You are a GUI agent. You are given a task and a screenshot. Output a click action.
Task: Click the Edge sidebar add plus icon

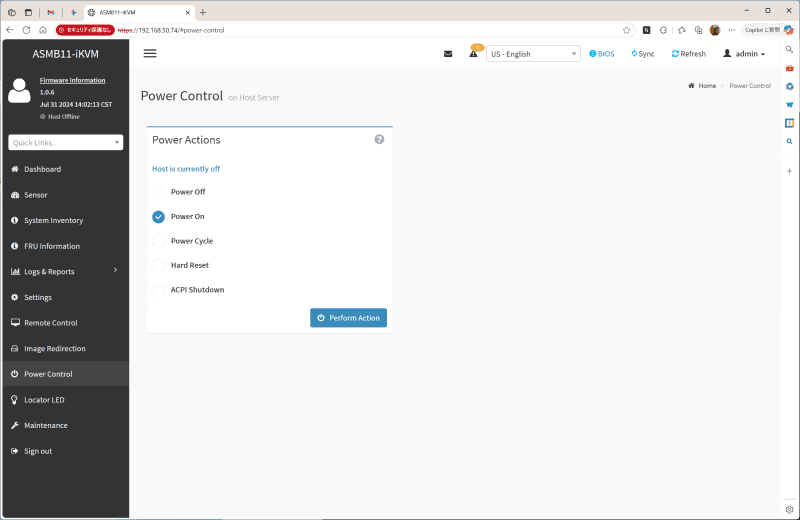pyautogui.click(x=789, y=171)
